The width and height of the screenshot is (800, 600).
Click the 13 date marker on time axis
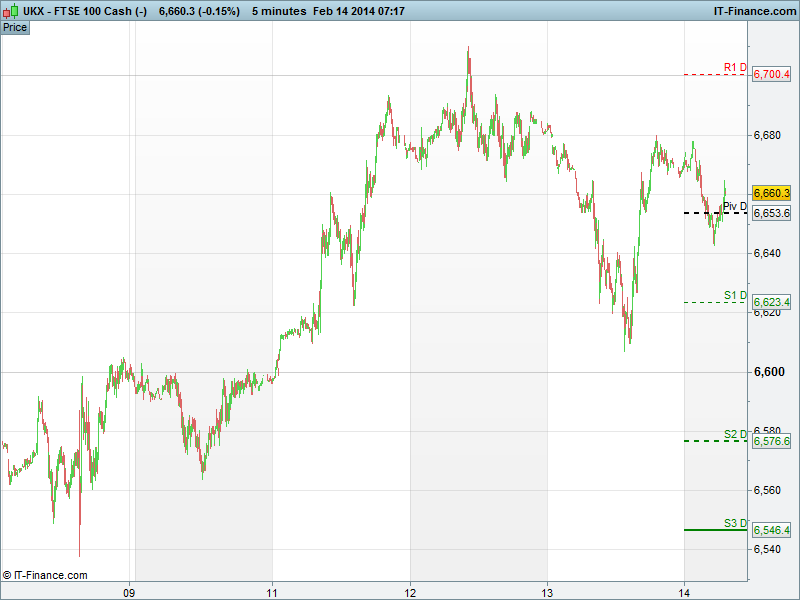click(x=547, y=591)
